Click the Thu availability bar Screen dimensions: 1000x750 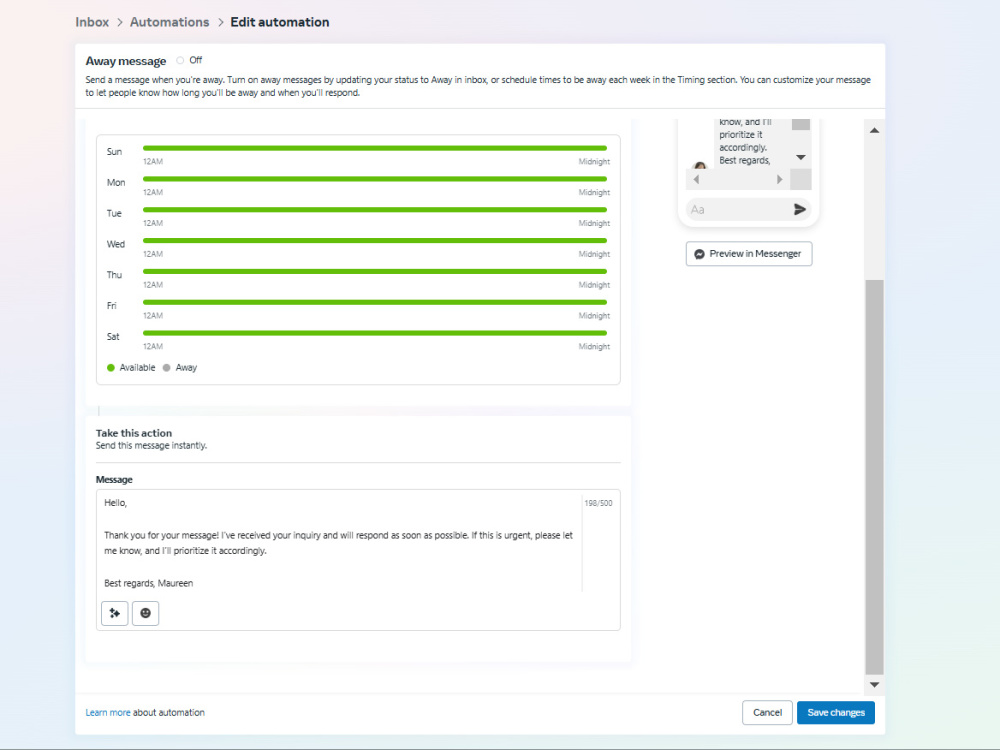point(375,272)
